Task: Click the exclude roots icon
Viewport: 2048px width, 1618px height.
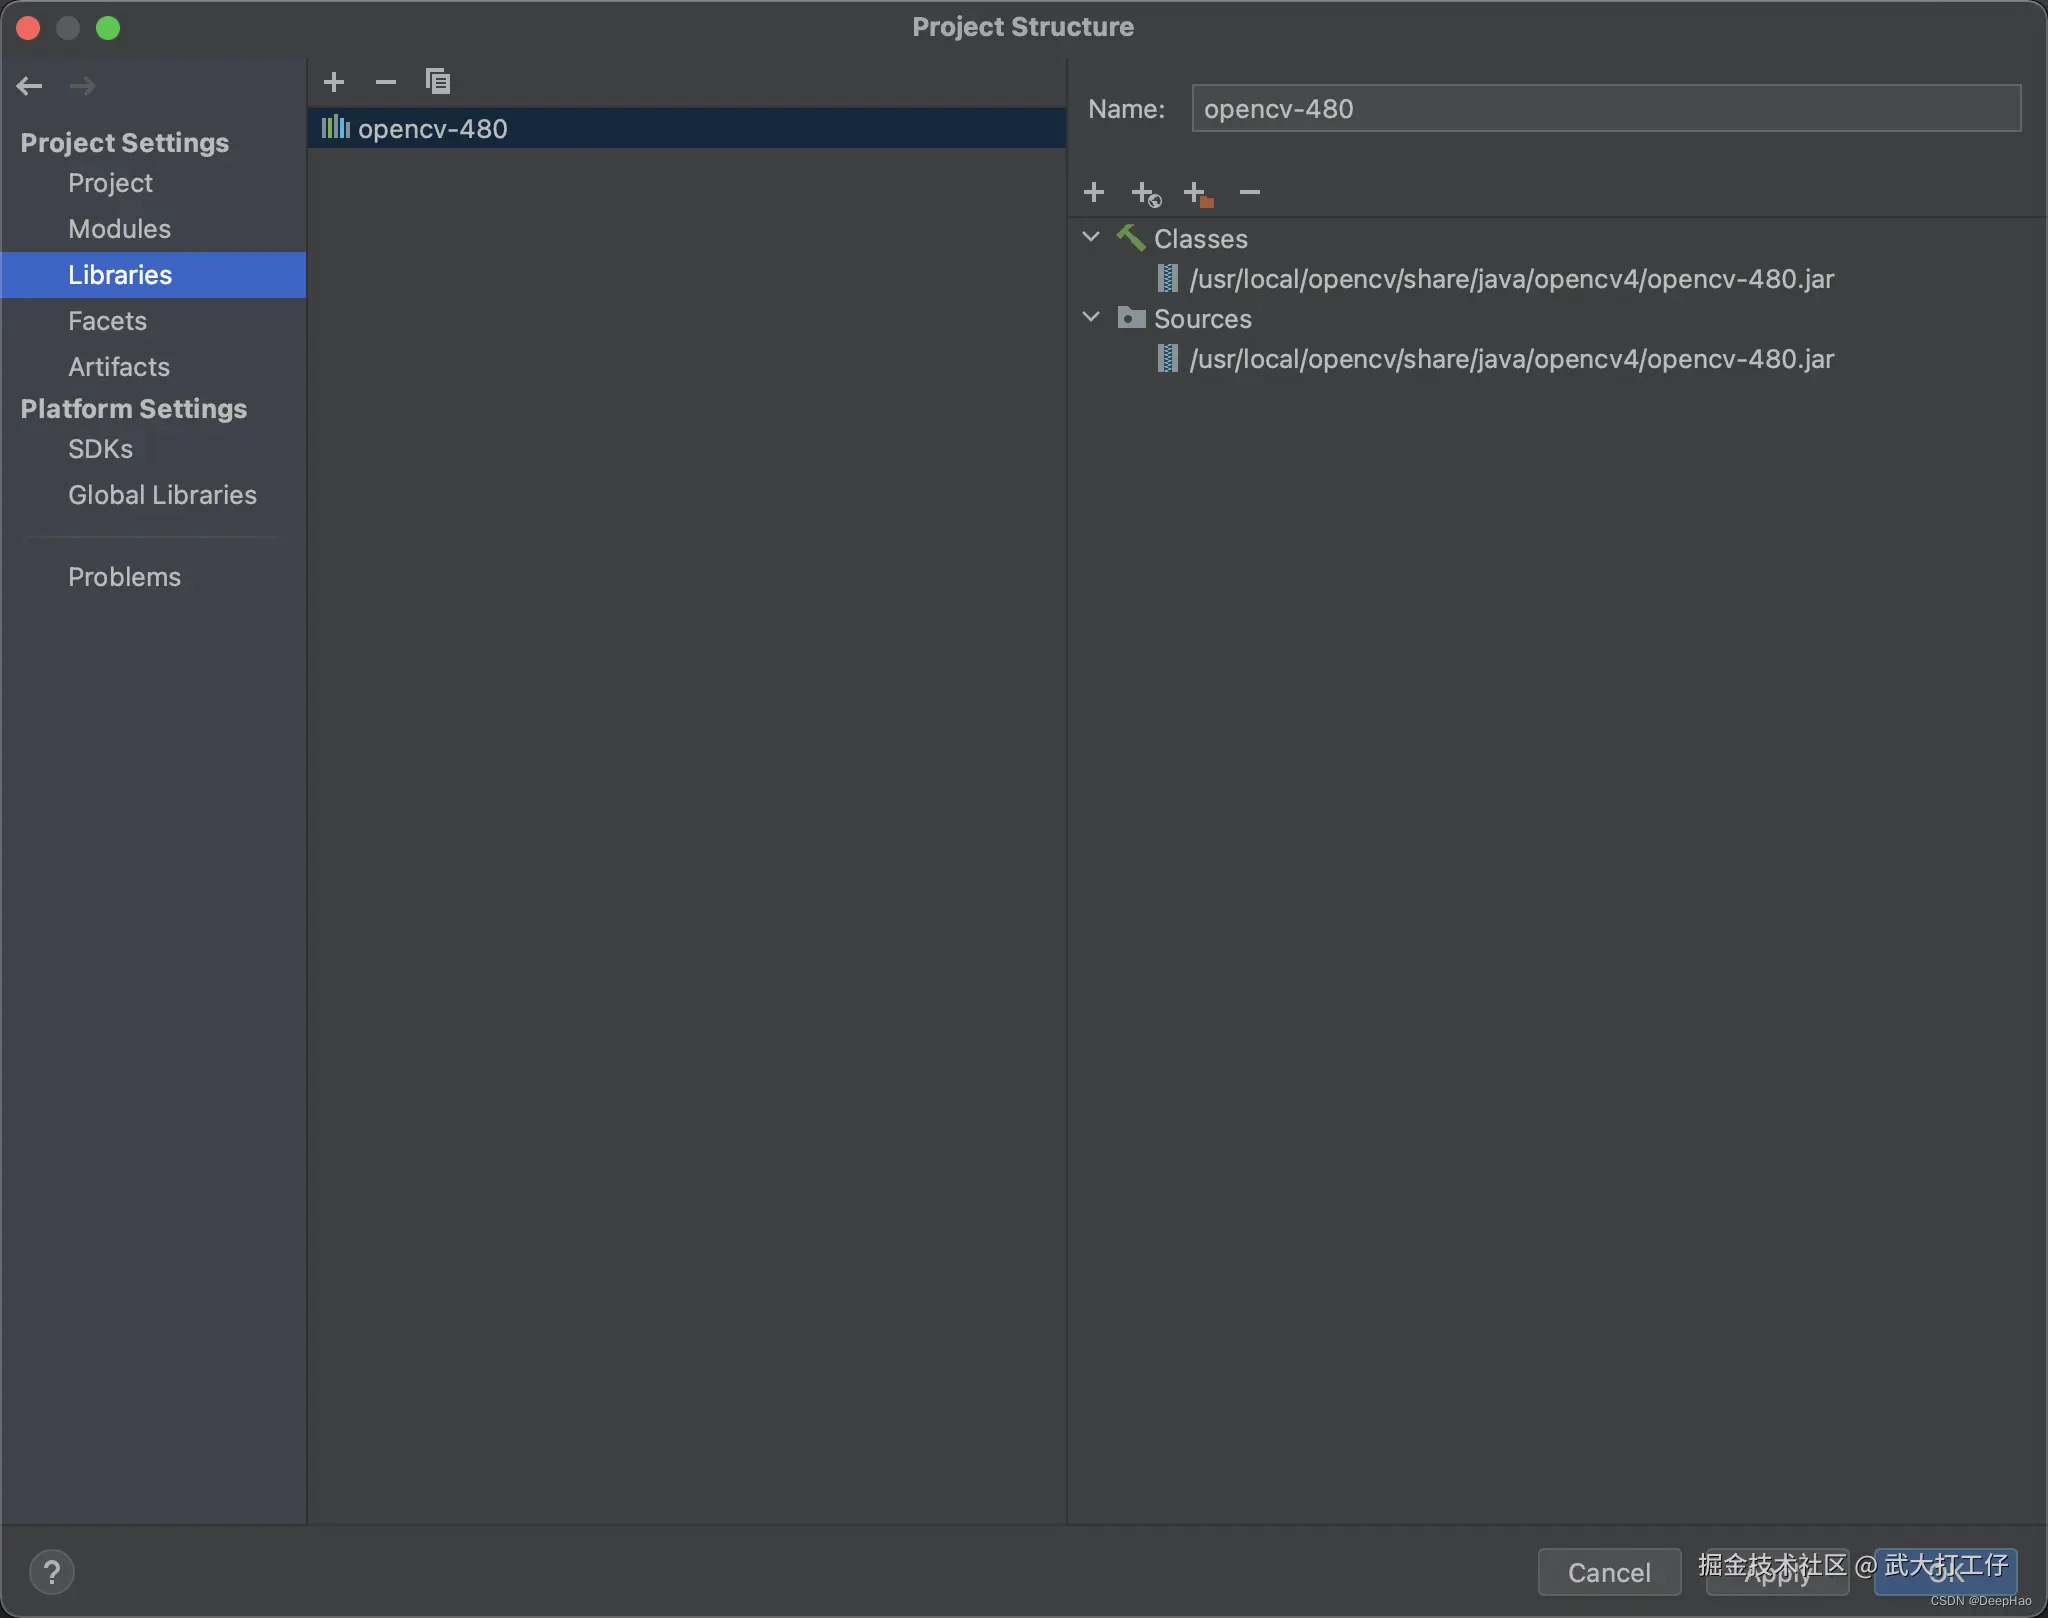Action: tap(1197, 193)
